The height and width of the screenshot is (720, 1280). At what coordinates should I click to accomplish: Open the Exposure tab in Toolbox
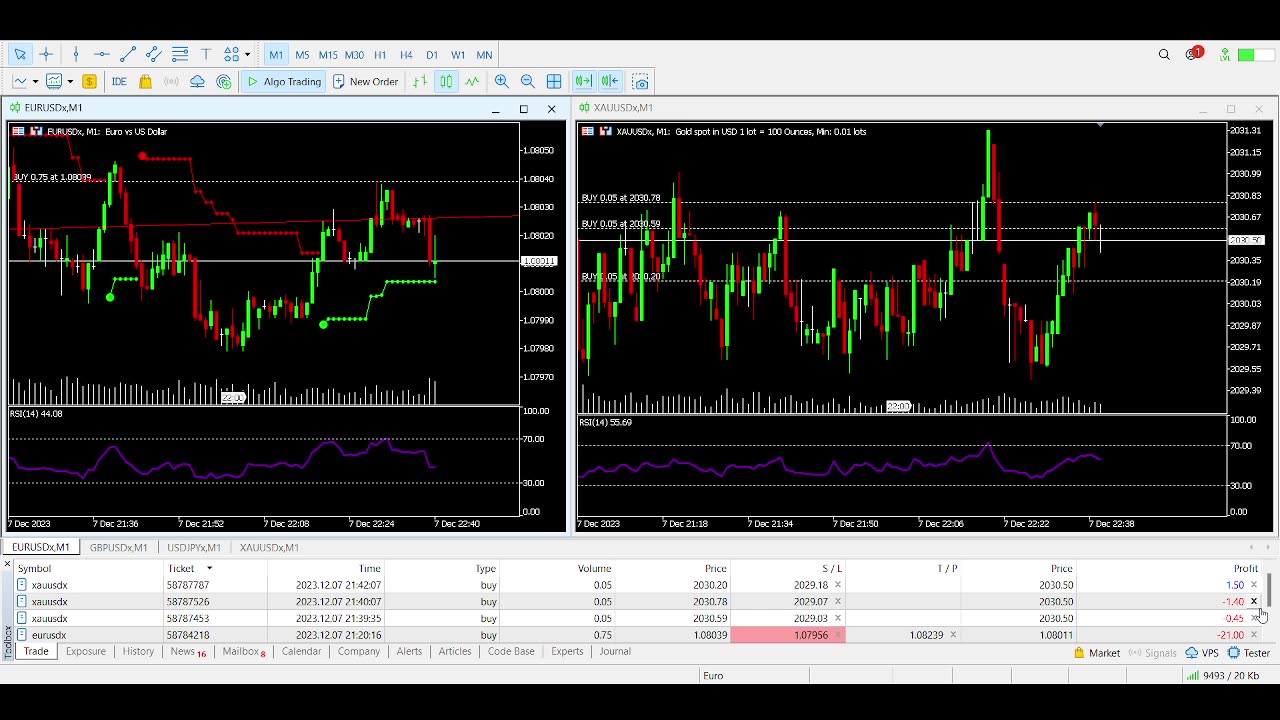click(86, 651)
